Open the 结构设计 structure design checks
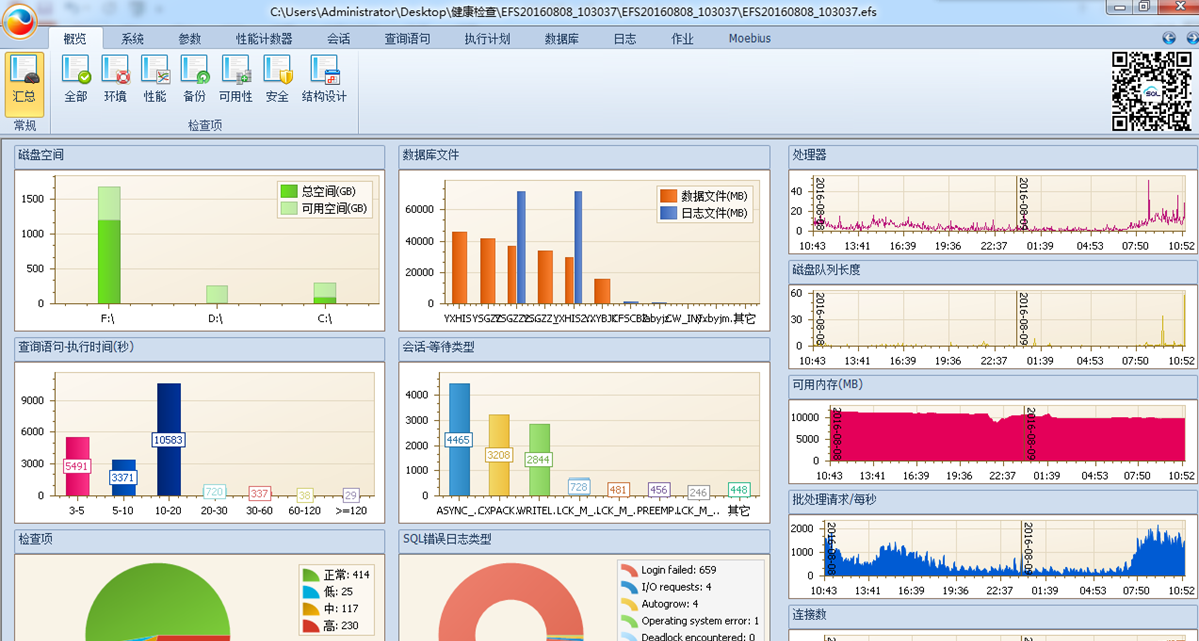The height and width of the screenshot is (641, 1199). tap(324, 79)
